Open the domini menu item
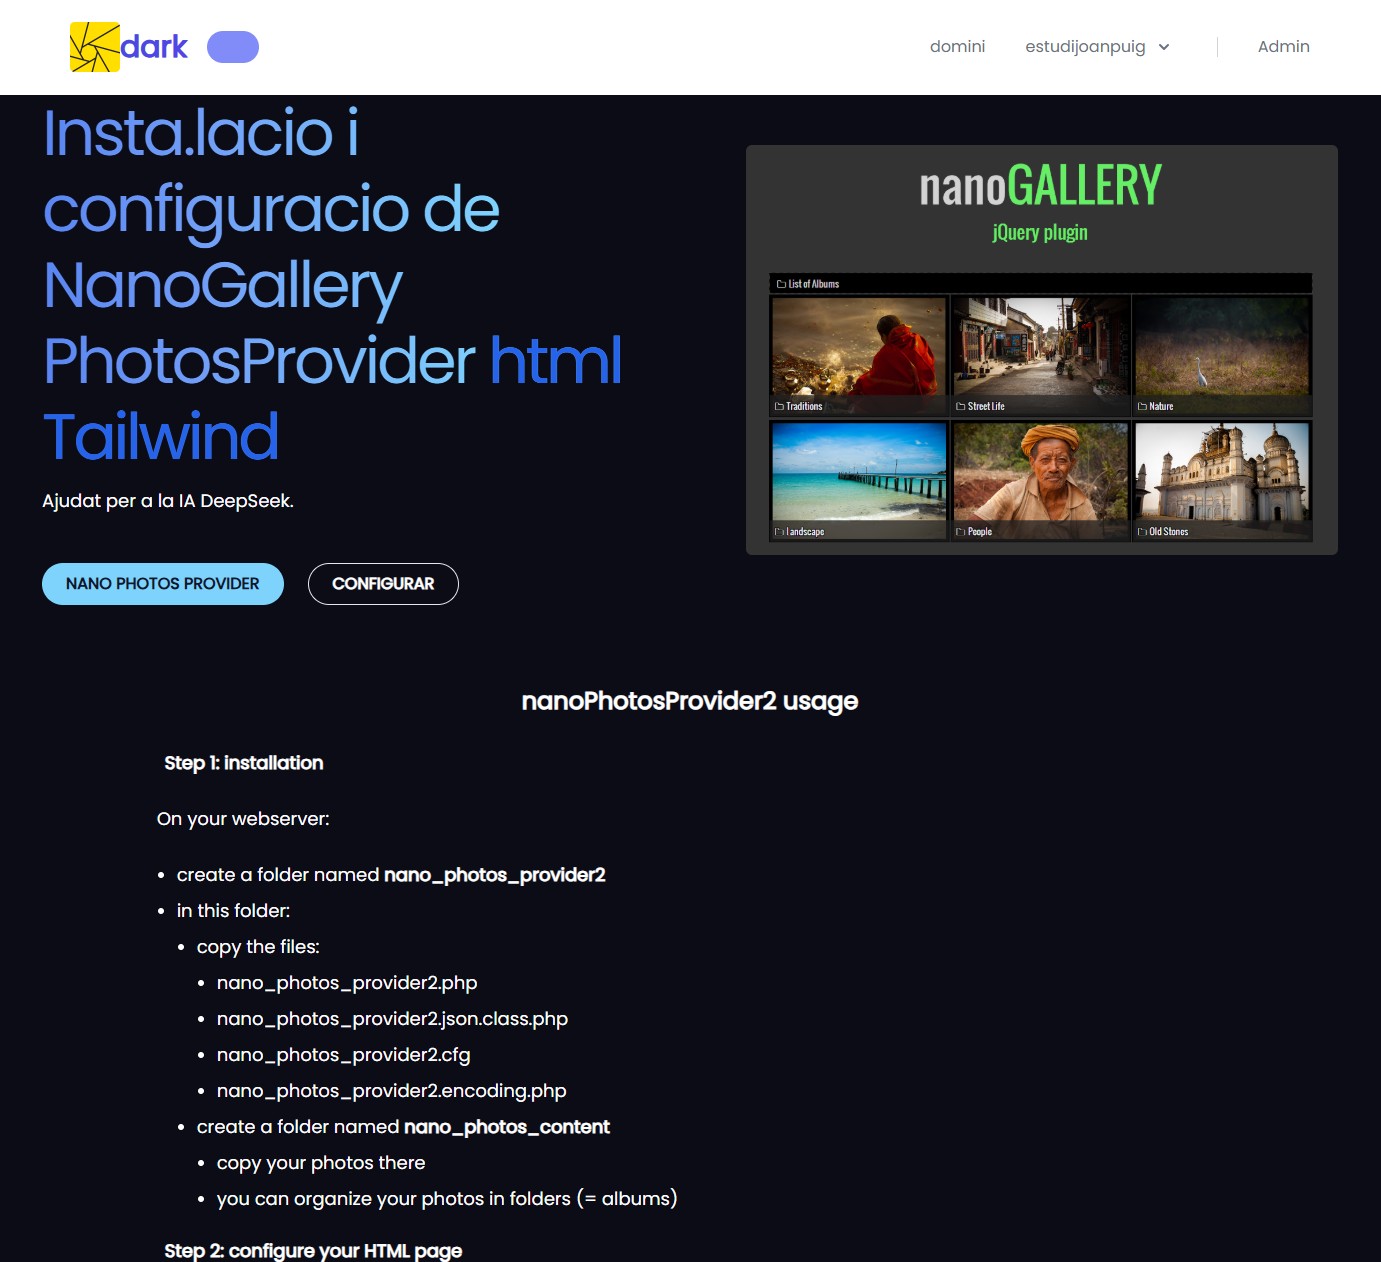Screen dimensions: 1381x1262 (x=957, y=47)
